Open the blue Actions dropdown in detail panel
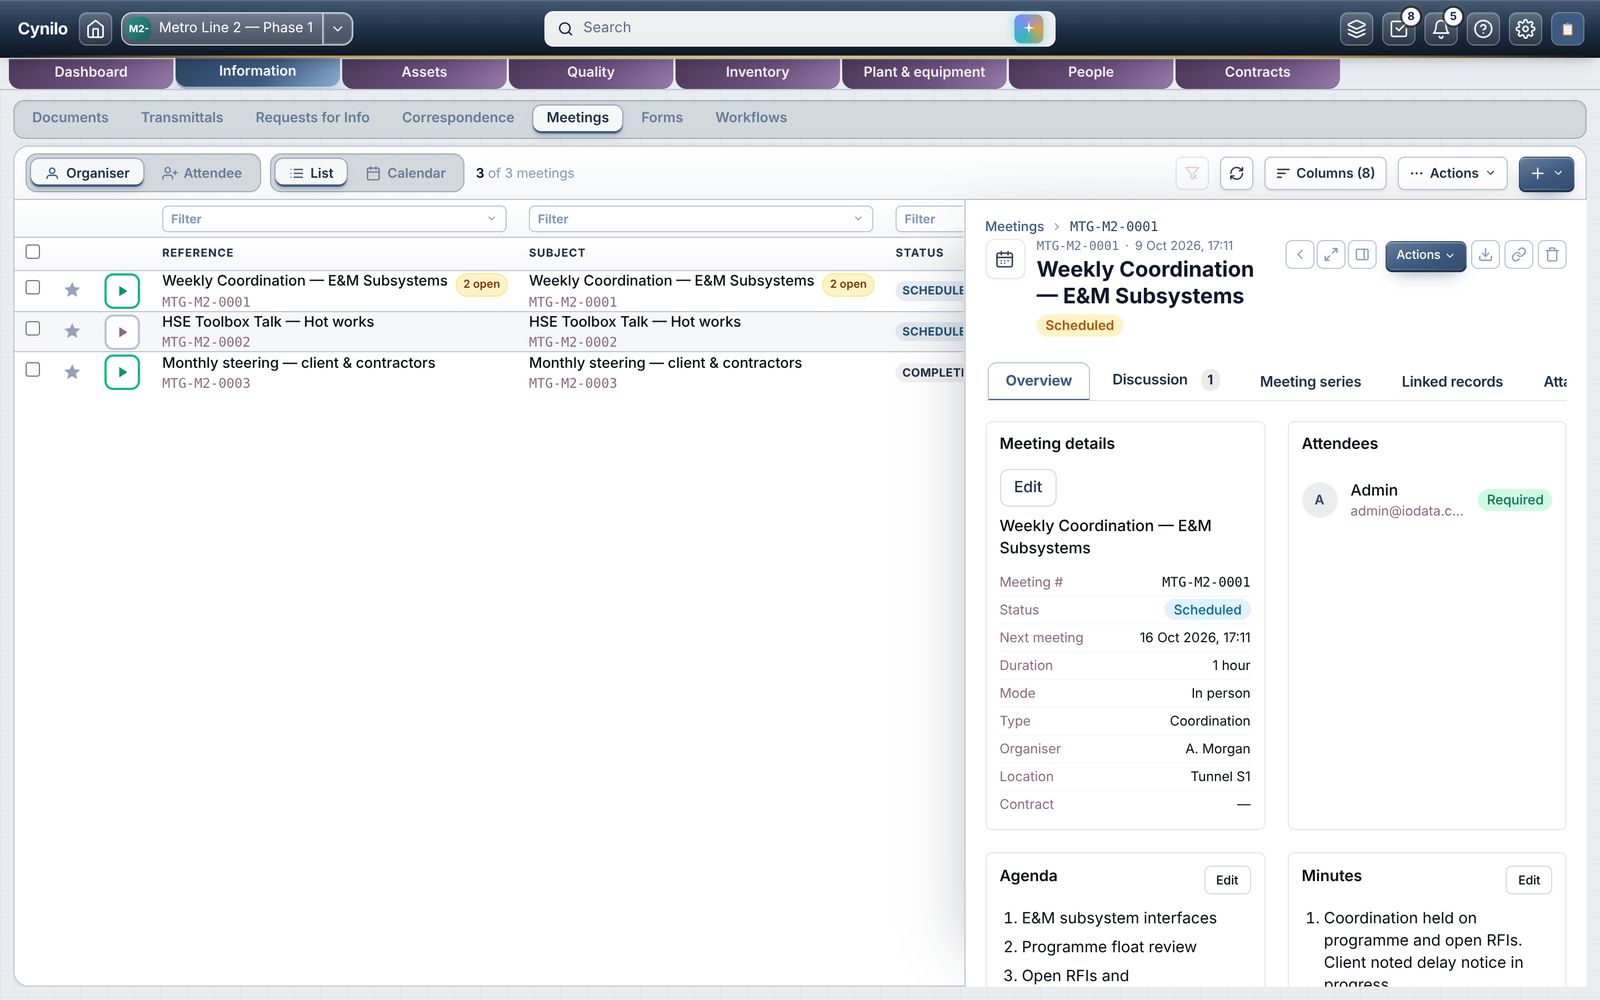 coord(1425,255)
